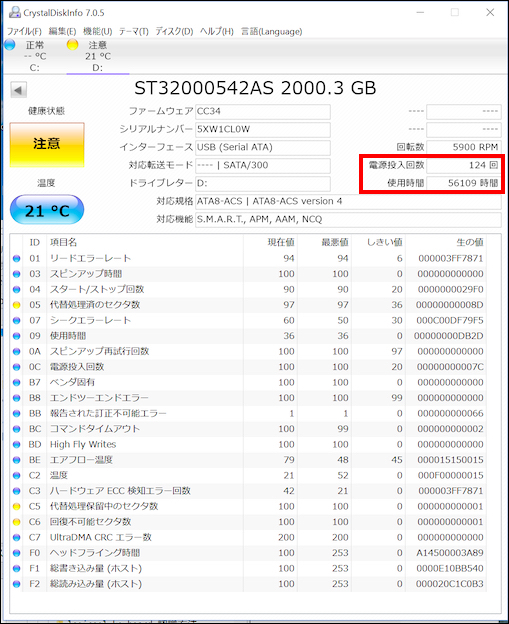Screen dimensions: 509x624
Task: Click the CrystalDiskInfo app icon in title bar
Action: click(x=15, y=12)
